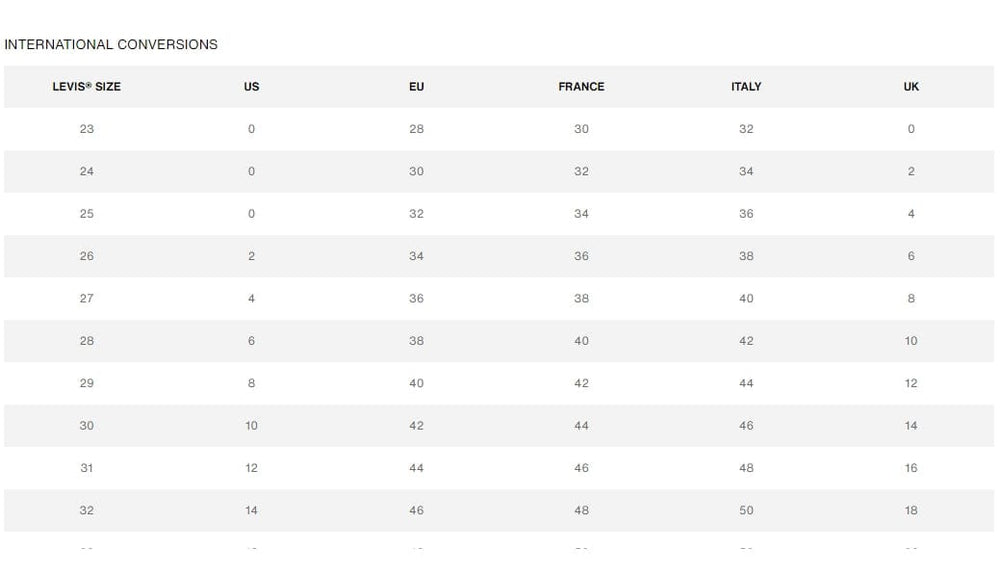This screenshot has width=1000, height=575.
Task: Click the LEVIS® SIZE column header
Action: click(87, 87)
